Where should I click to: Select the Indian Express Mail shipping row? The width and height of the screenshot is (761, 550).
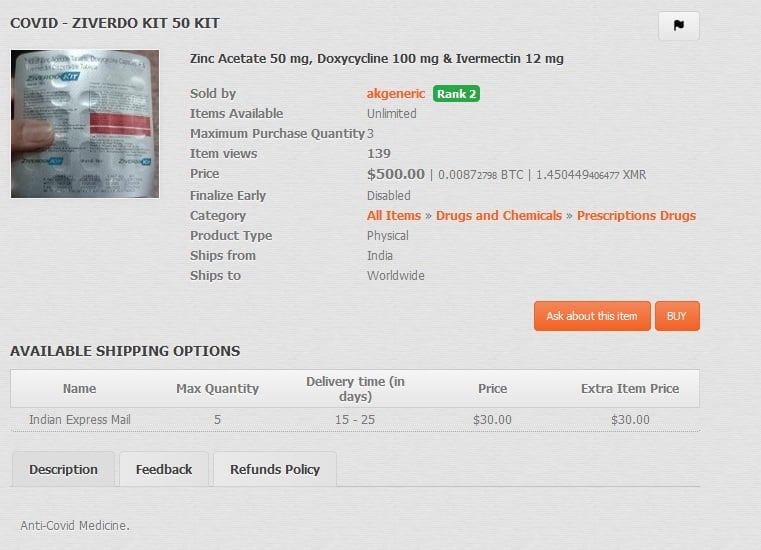(80, 420)
